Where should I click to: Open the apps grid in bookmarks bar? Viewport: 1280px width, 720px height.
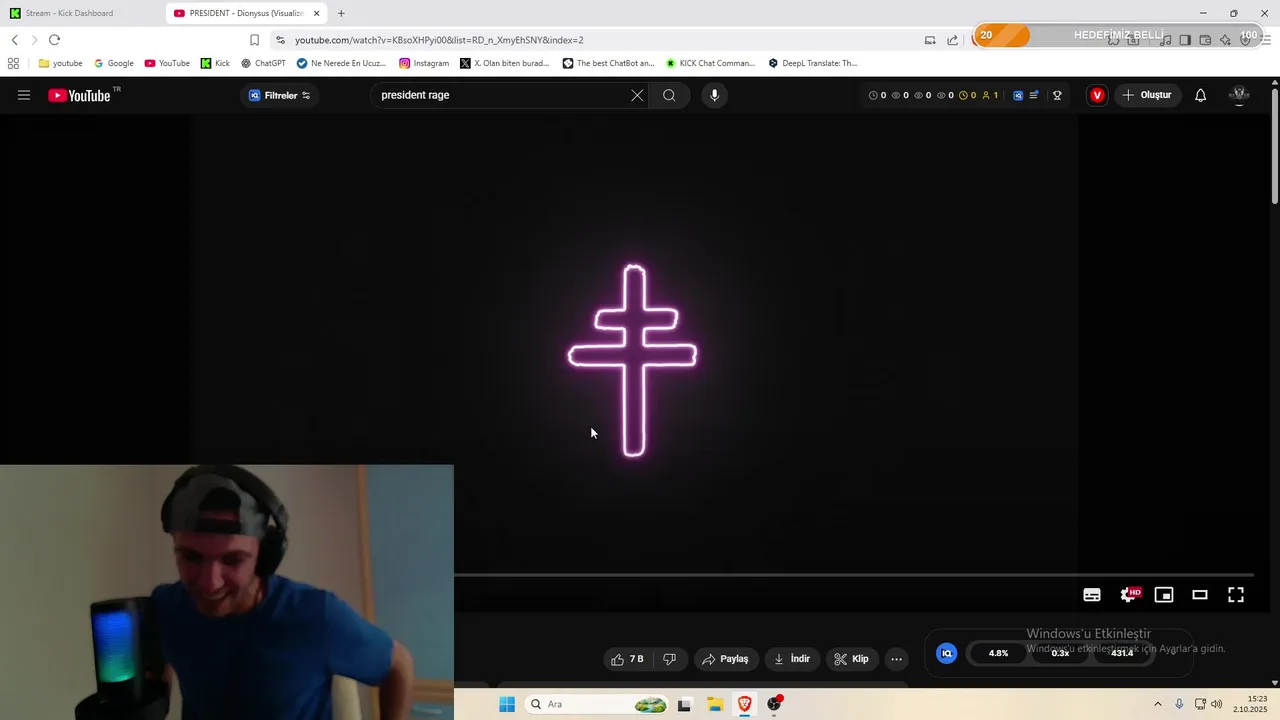[x=13, y=63]
